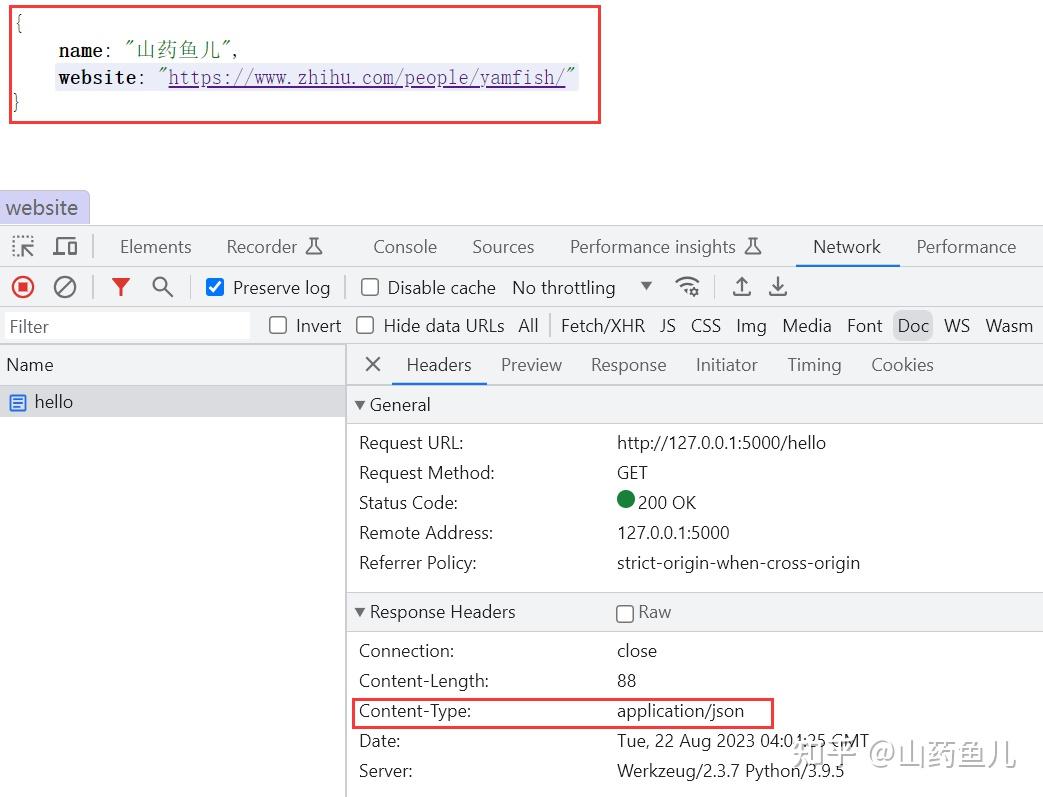This screenshot has height=797, width=1043.
Task: Select the Headers detail tab
Action: 439,365
